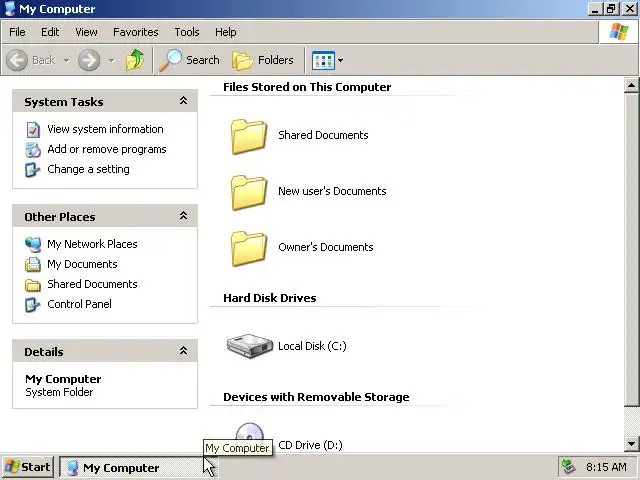640x480 pixels.
Task: Select Shared Documents label in file list
Action: [323, 135]
